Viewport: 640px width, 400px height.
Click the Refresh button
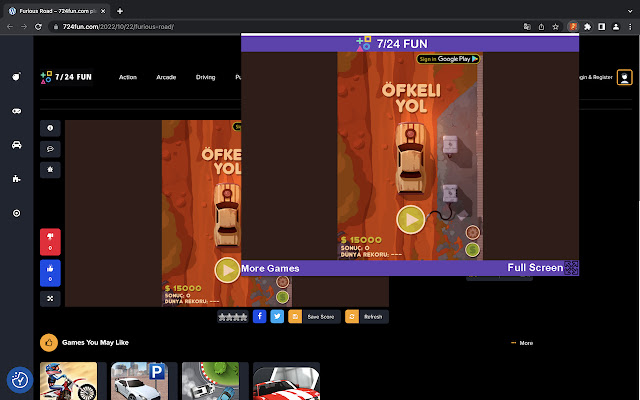[367, 316]
